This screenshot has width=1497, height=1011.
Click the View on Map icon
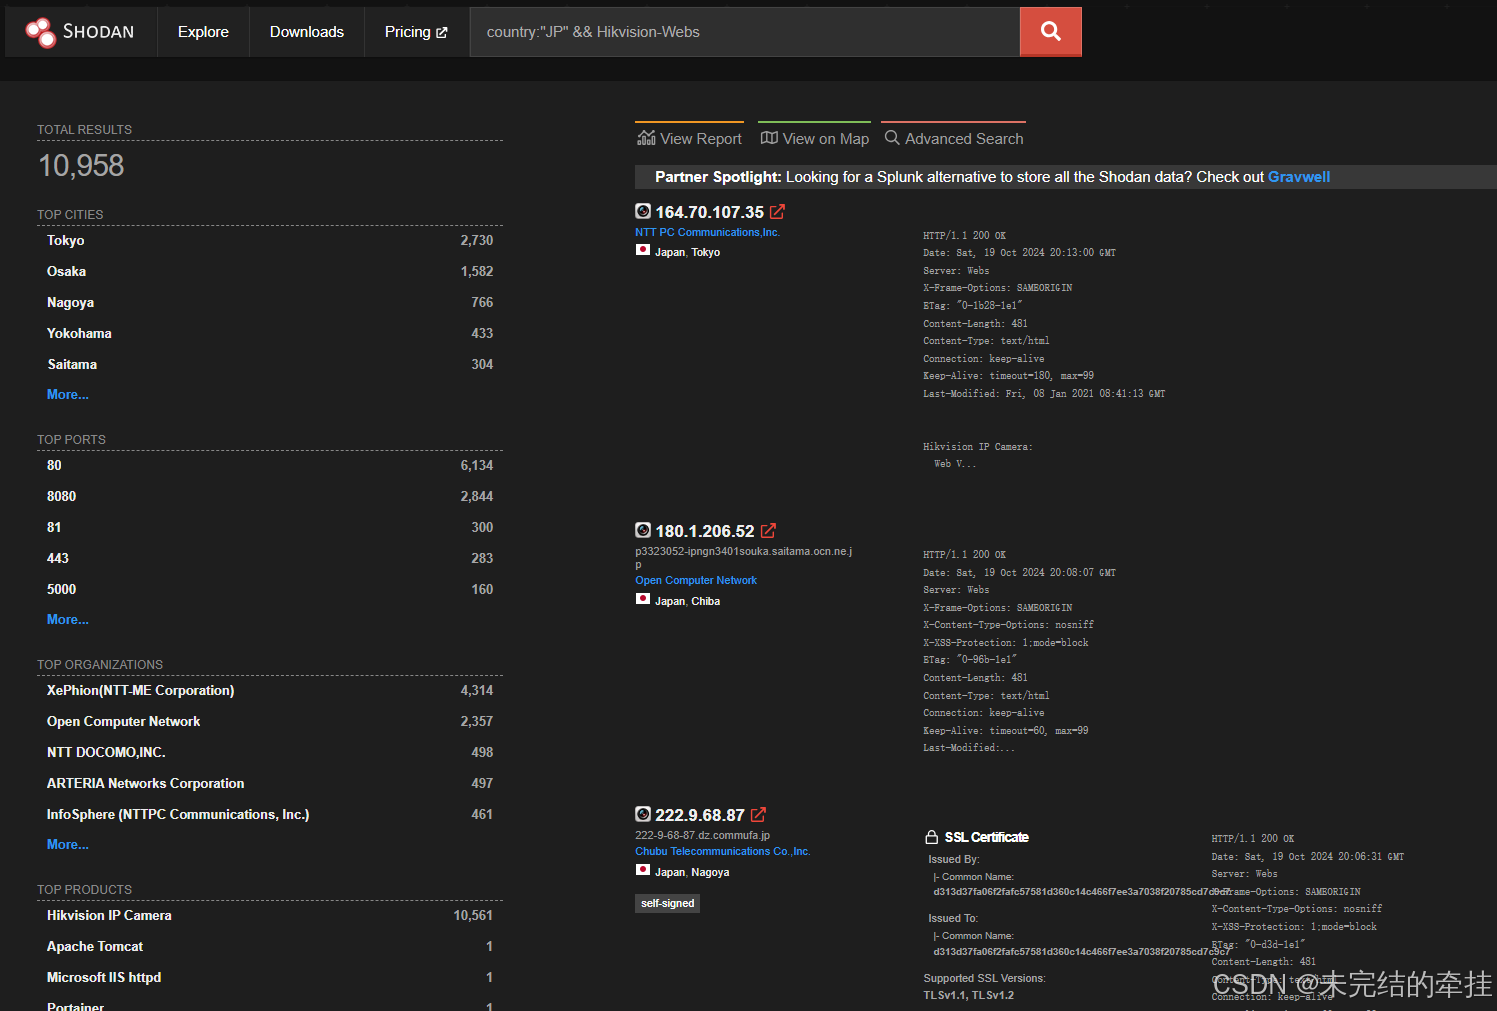pyautogui.click(x=769, y=138)
